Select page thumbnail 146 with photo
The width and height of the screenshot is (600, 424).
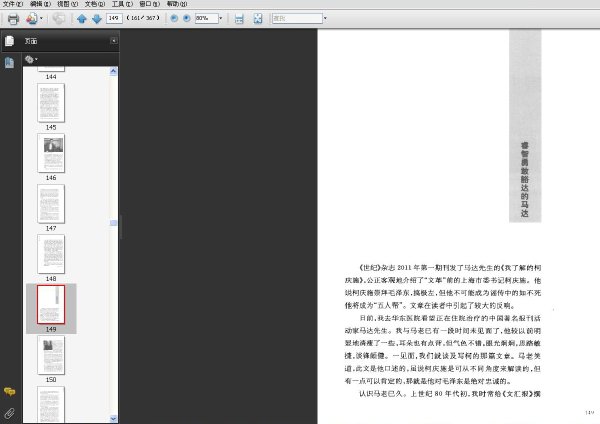coord(51,153)
